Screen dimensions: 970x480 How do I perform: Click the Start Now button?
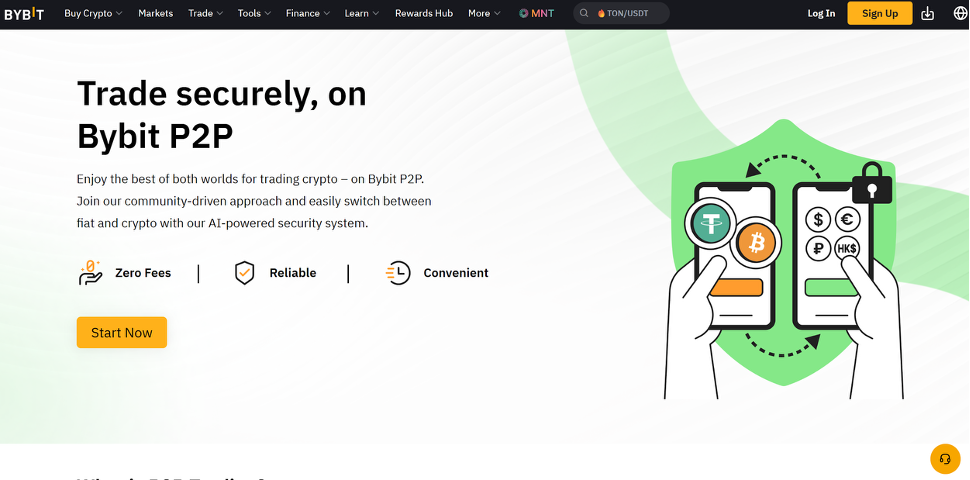point(122,332)
